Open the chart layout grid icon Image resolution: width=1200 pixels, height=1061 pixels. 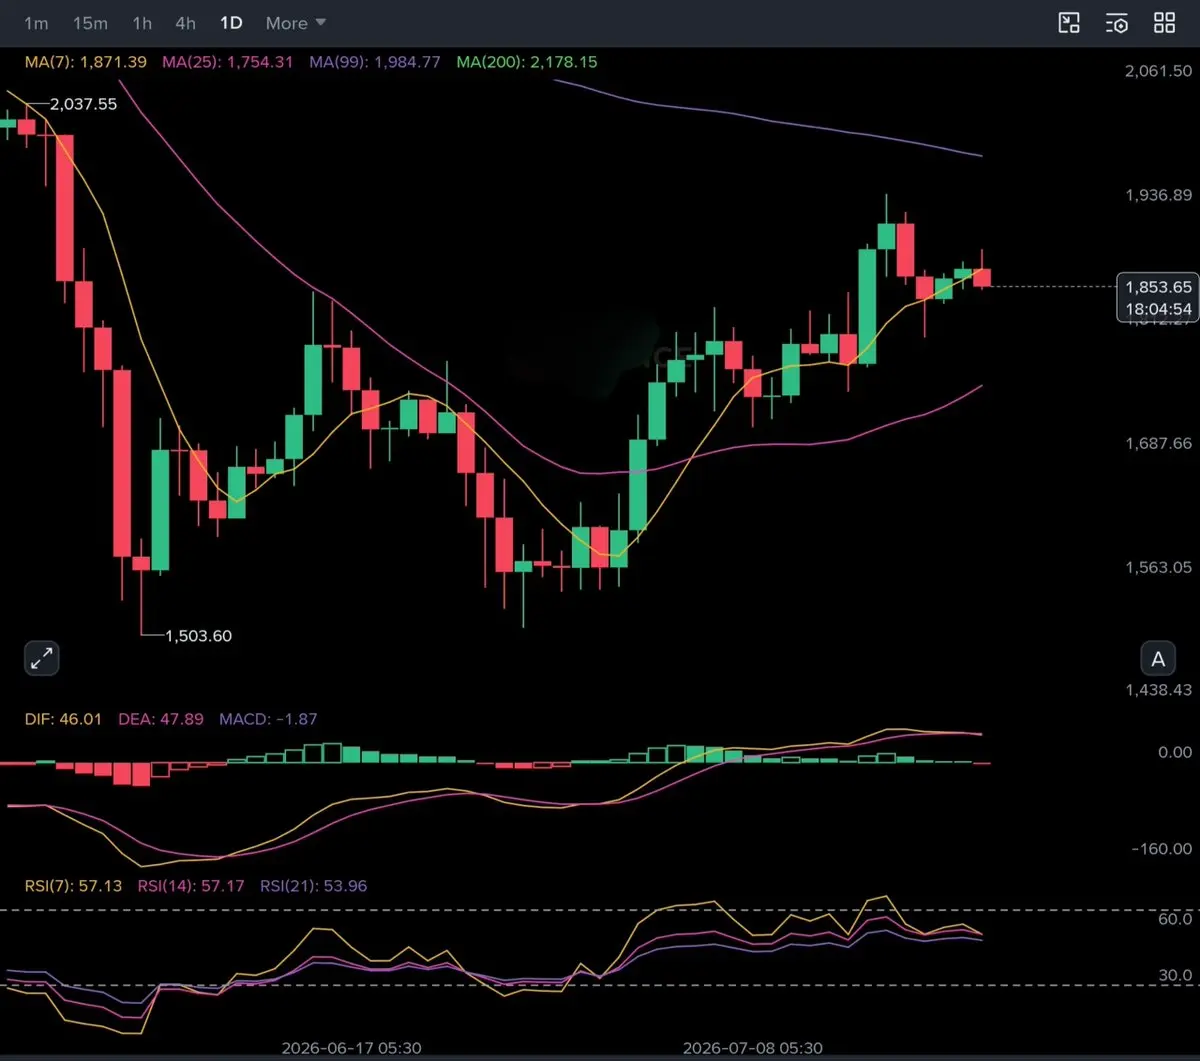coord(1164,23)
